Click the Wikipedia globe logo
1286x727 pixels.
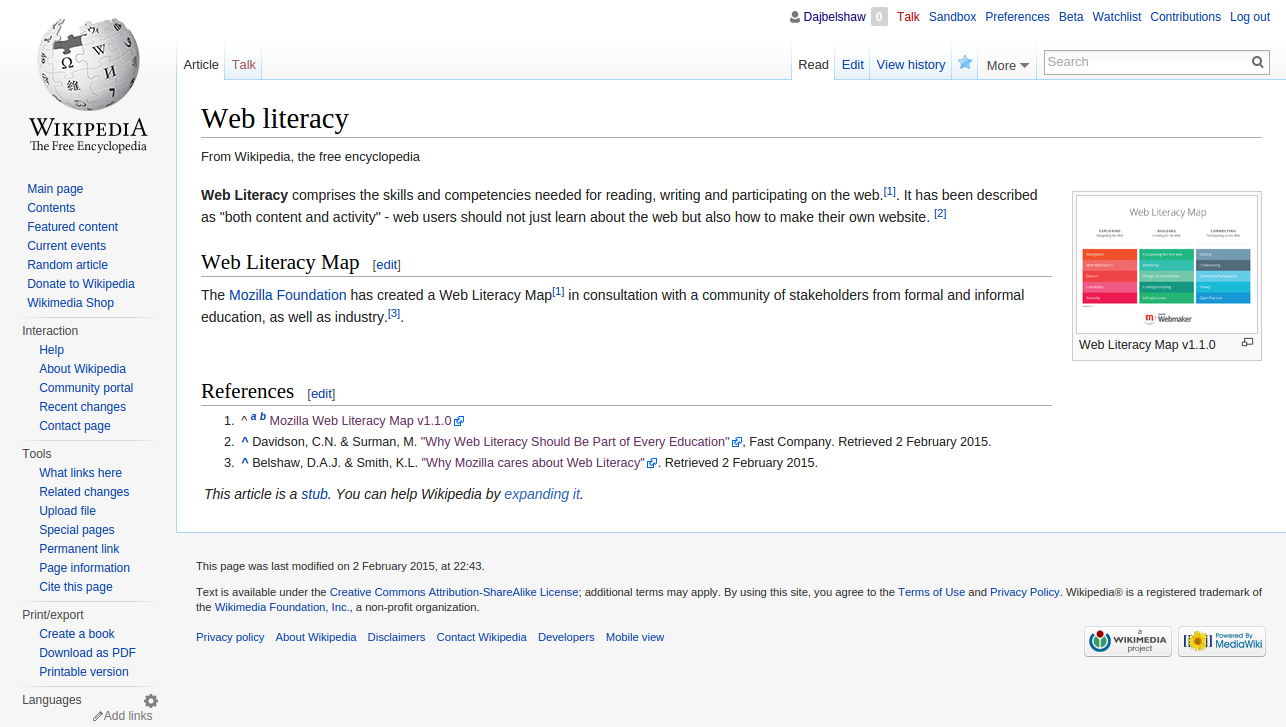point(88,66)
